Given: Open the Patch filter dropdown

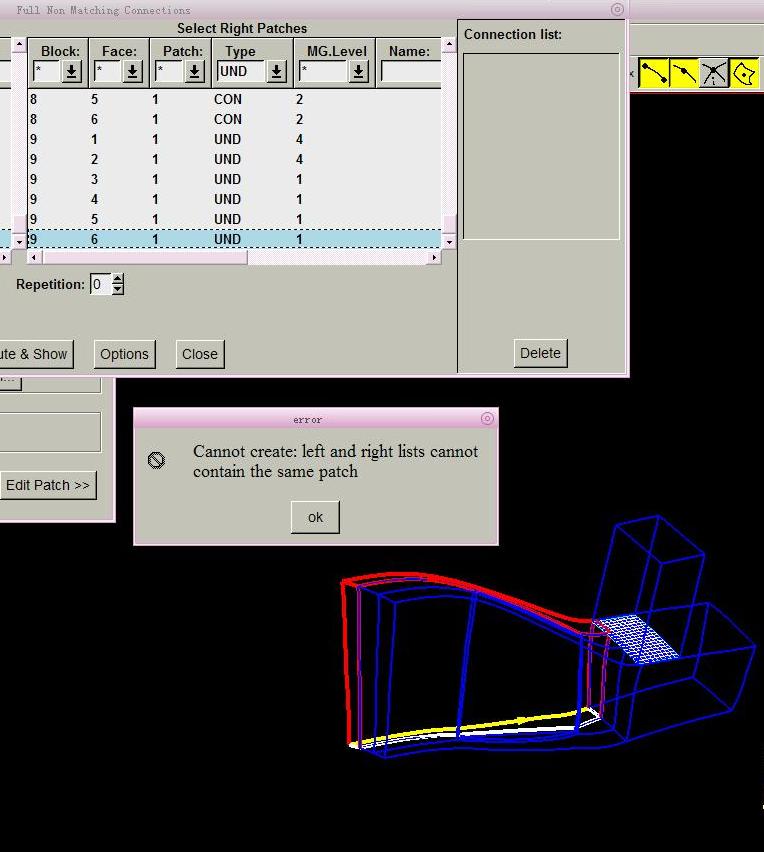Looking at the screenshot, I should point(194,72).
